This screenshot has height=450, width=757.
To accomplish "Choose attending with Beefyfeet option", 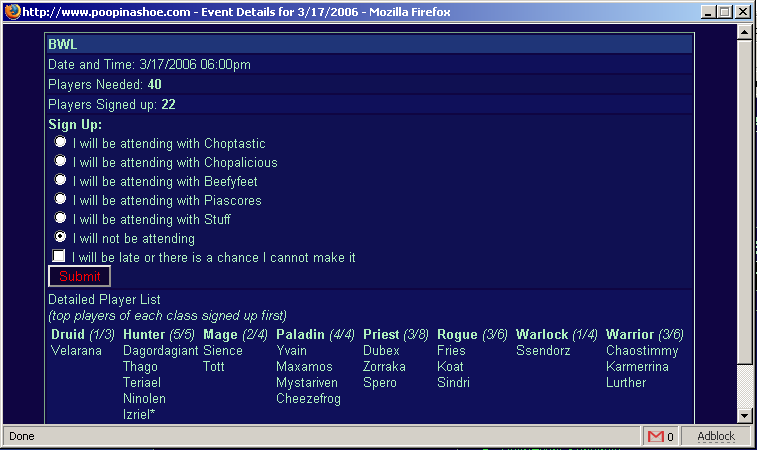I will pyautogui.click(x=60, y=180).
